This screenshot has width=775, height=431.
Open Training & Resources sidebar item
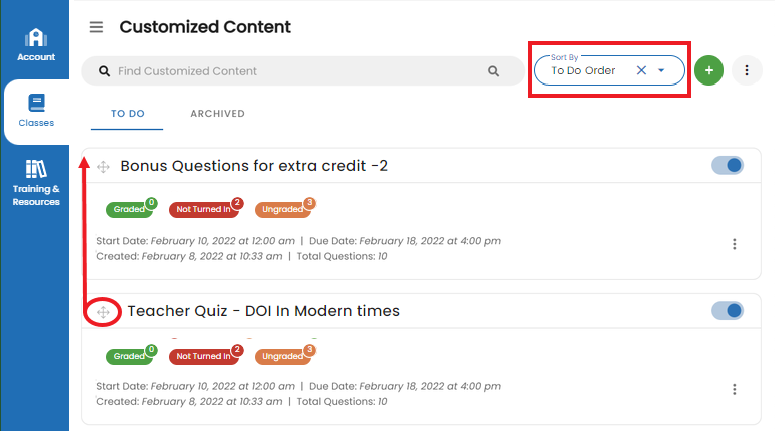point(36,183)
